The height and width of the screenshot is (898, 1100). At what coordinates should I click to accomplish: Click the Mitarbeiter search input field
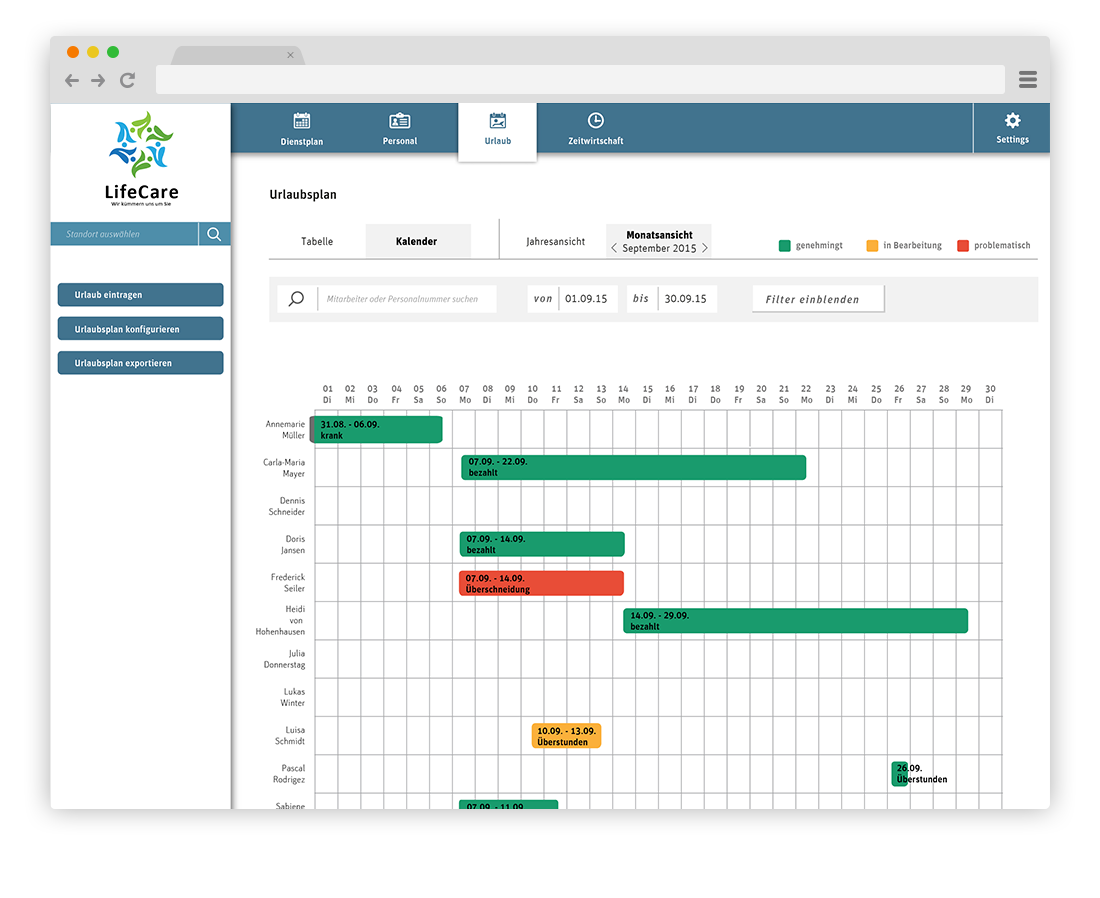(x=408, y=299)
